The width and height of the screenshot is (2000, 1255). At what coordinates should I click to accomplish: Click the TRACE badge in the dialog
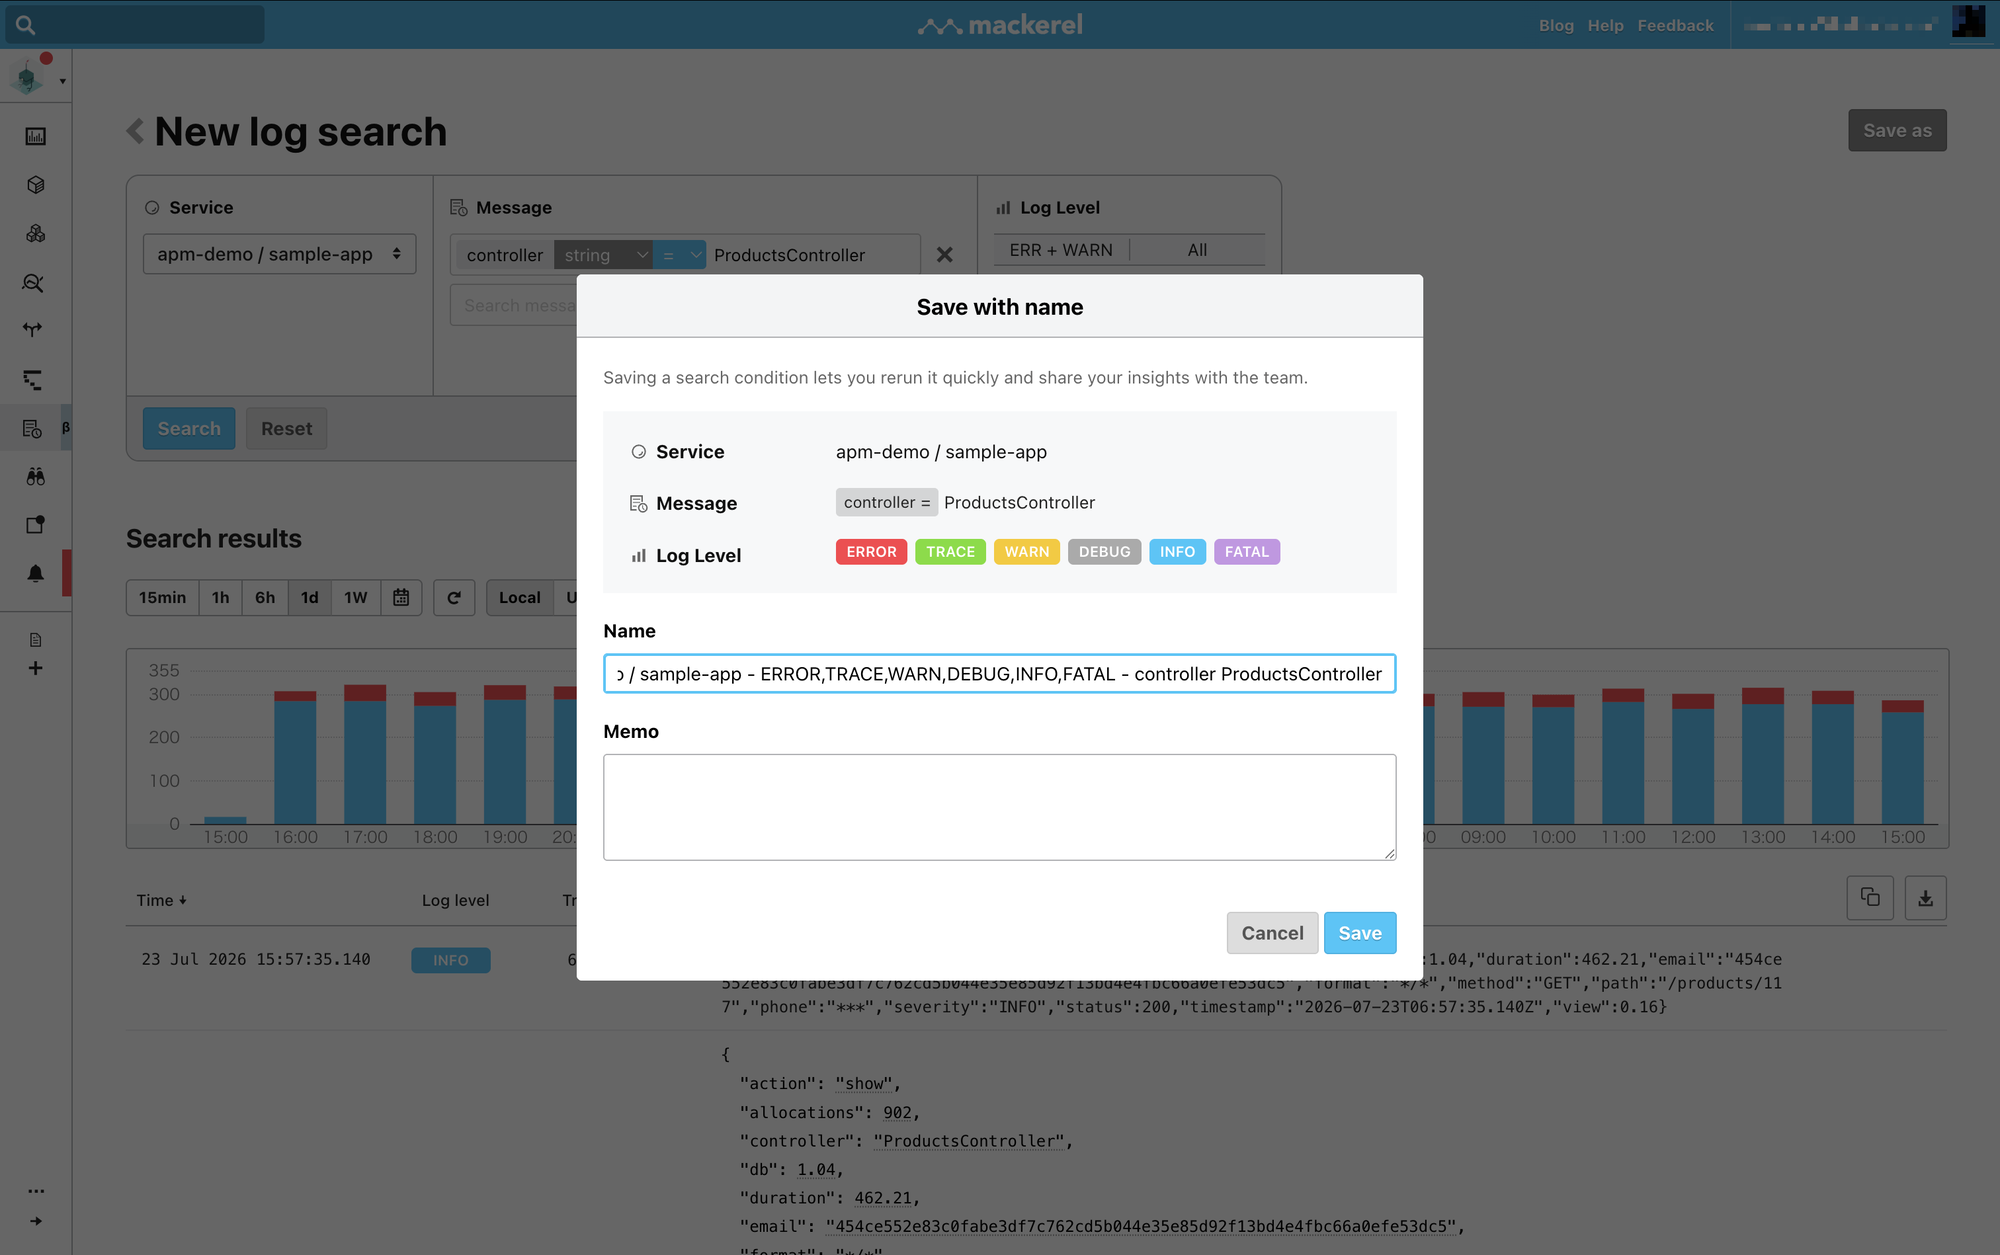950,552
